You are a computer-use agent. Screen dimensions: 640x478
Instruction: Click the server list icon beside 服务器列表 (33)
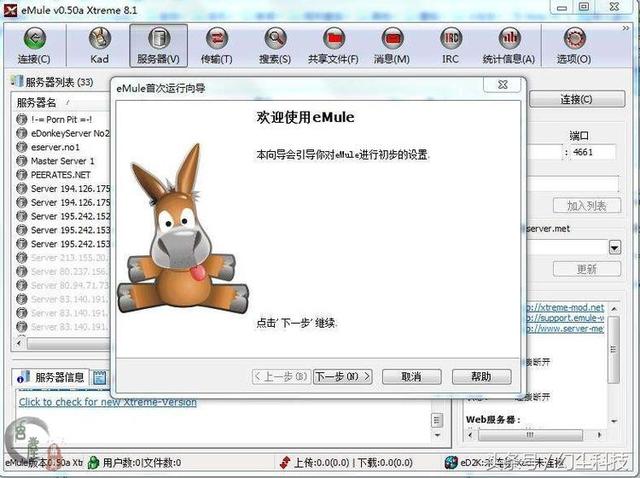tap(17, 81)
